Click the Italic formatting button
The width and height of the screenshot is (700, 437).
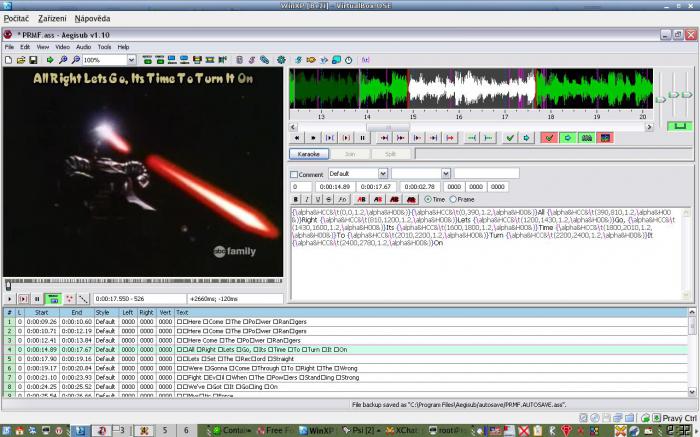pos(307,200)
